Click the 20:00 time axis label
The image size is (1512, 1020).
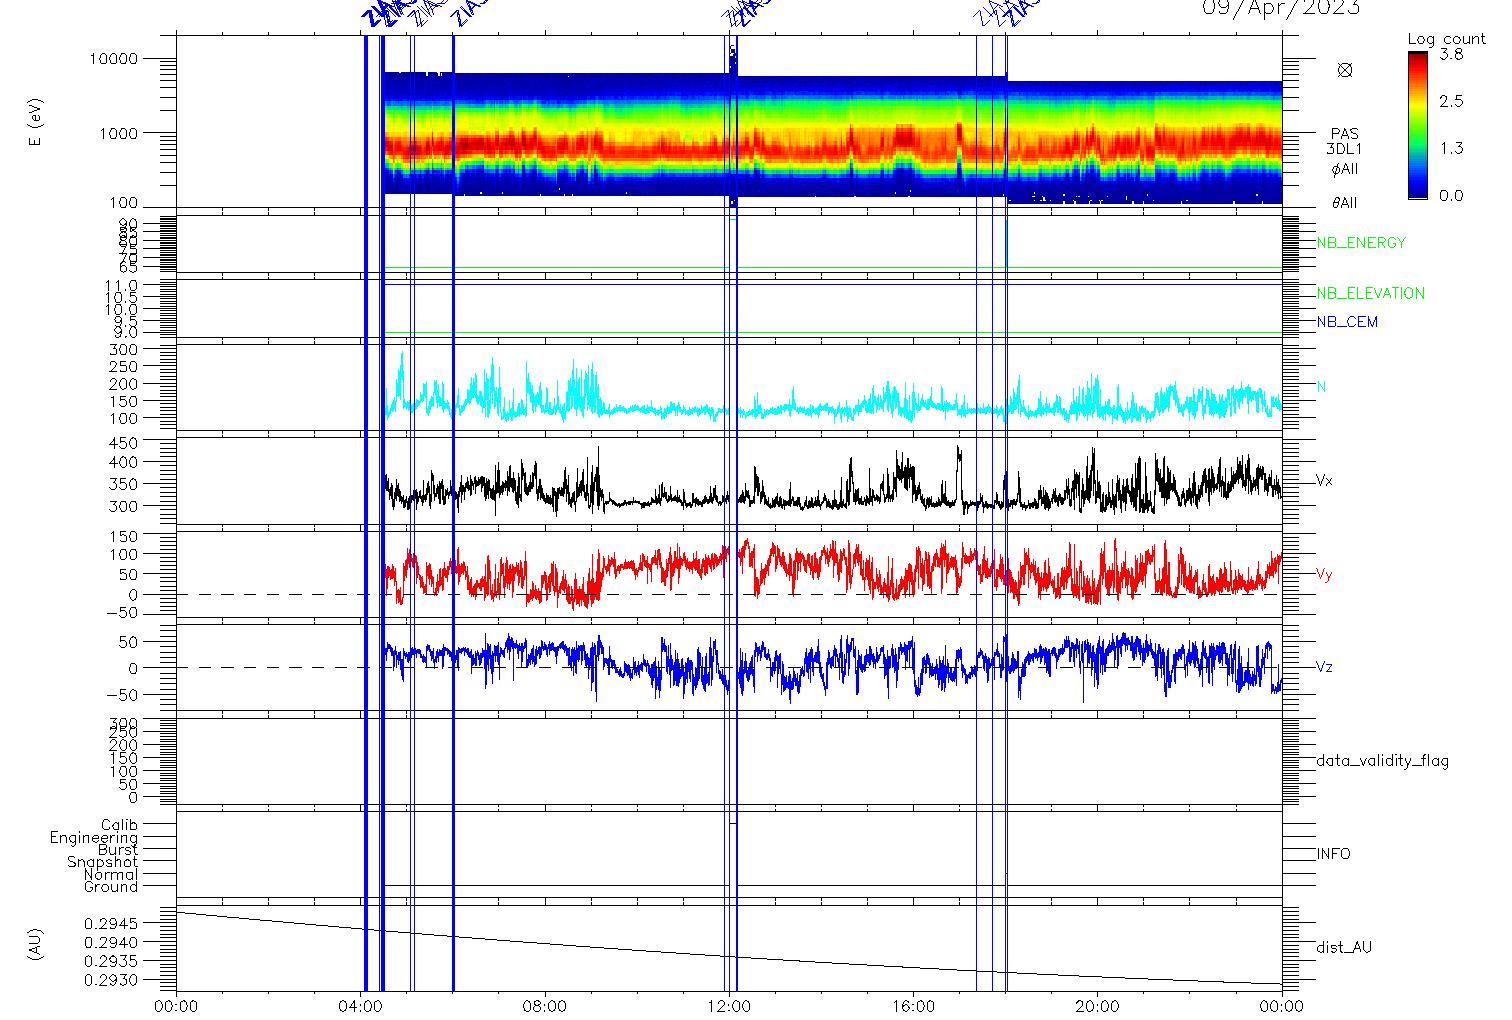tap(1097, 1006)
